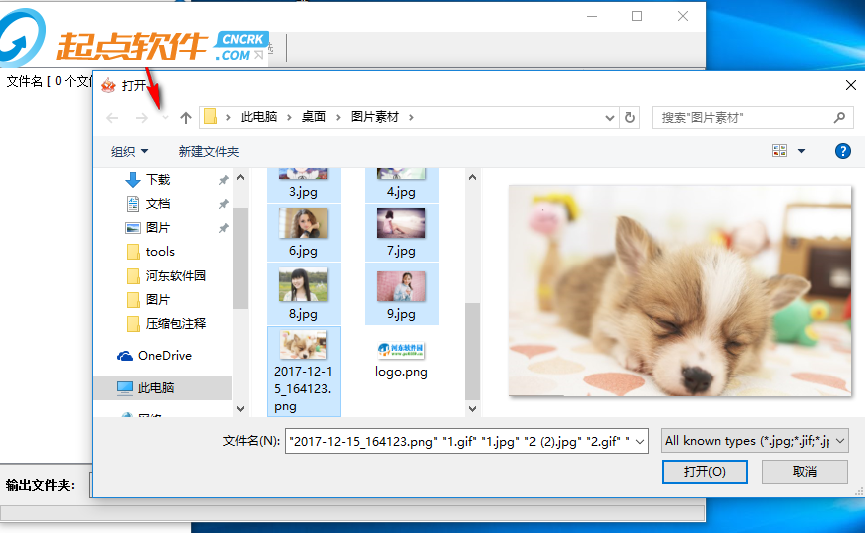This screenshot has width=865, height=533.
Task: Close the background application window
Action: [682, 17]
